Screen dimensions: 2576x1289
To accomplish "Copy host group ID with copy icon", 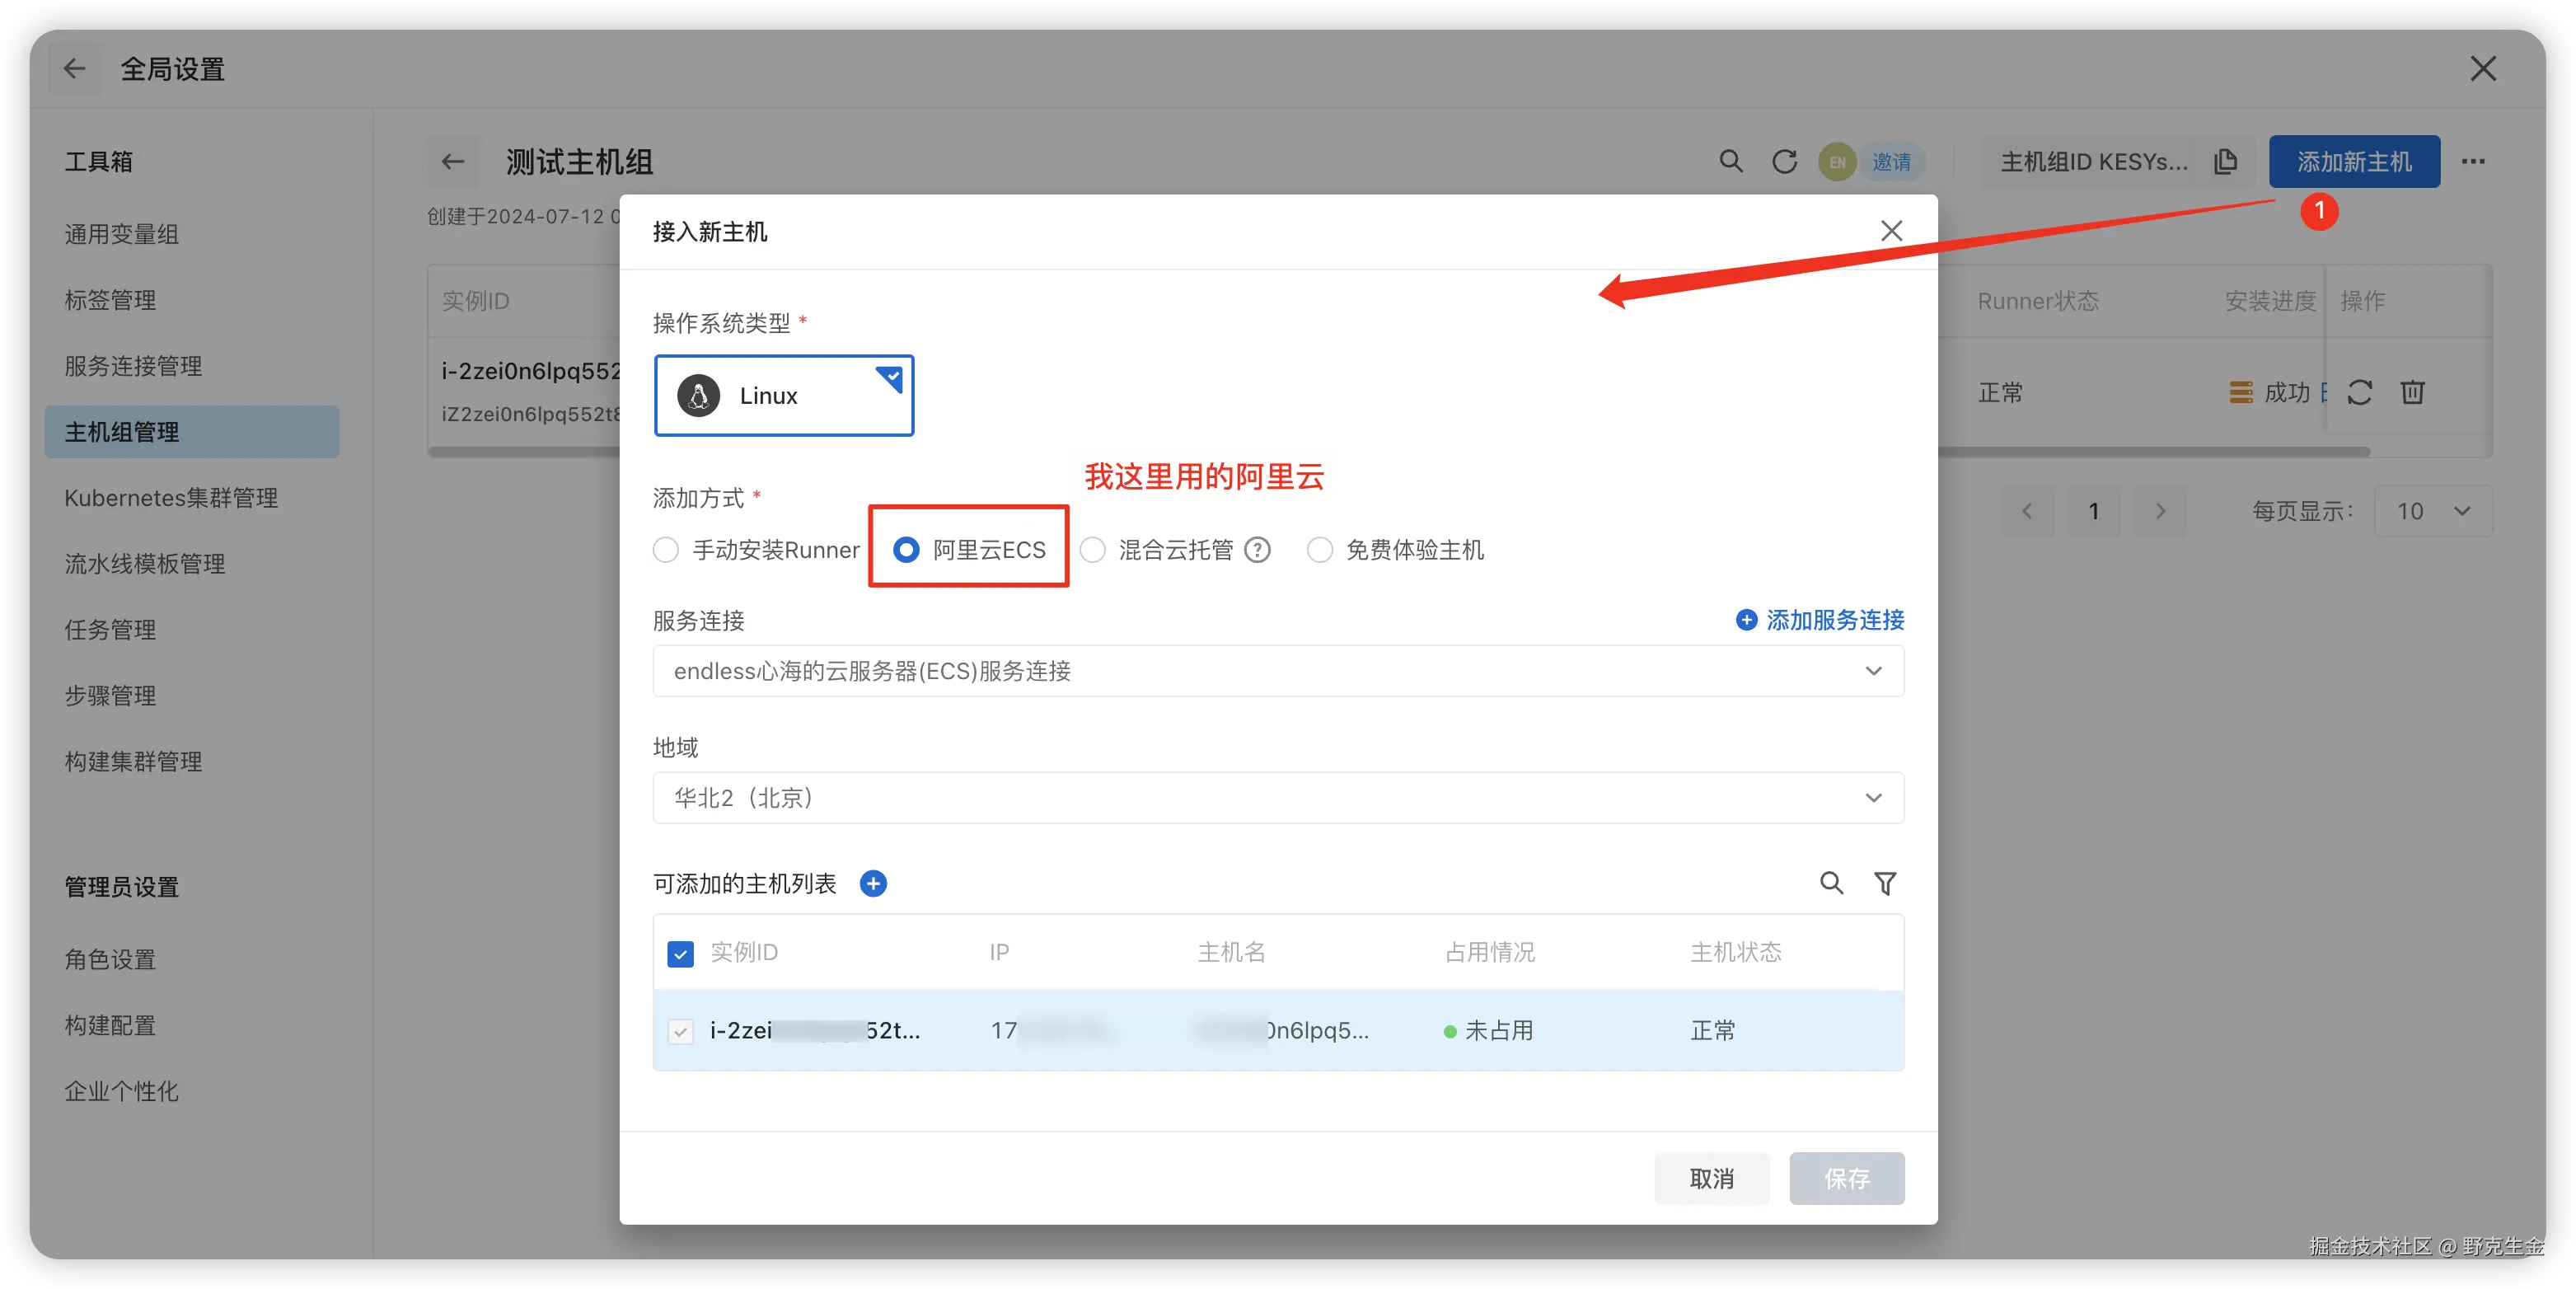I will [2226, 161].
